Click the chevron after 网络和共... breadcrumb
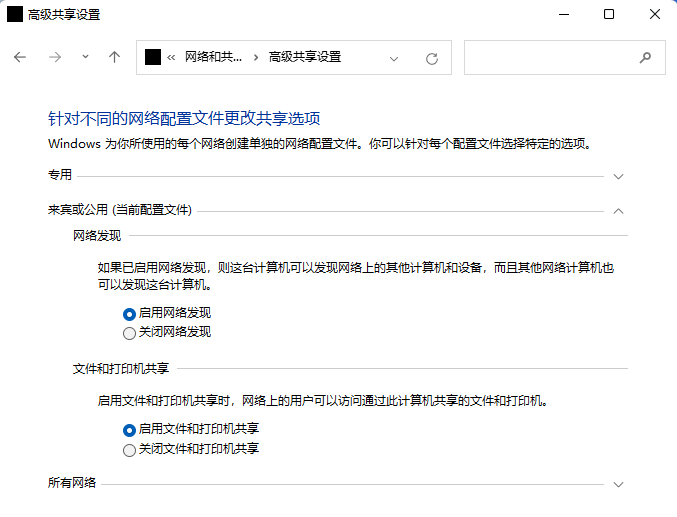The height and width of the screenshot is (517, 677). [x=256, y=58]
